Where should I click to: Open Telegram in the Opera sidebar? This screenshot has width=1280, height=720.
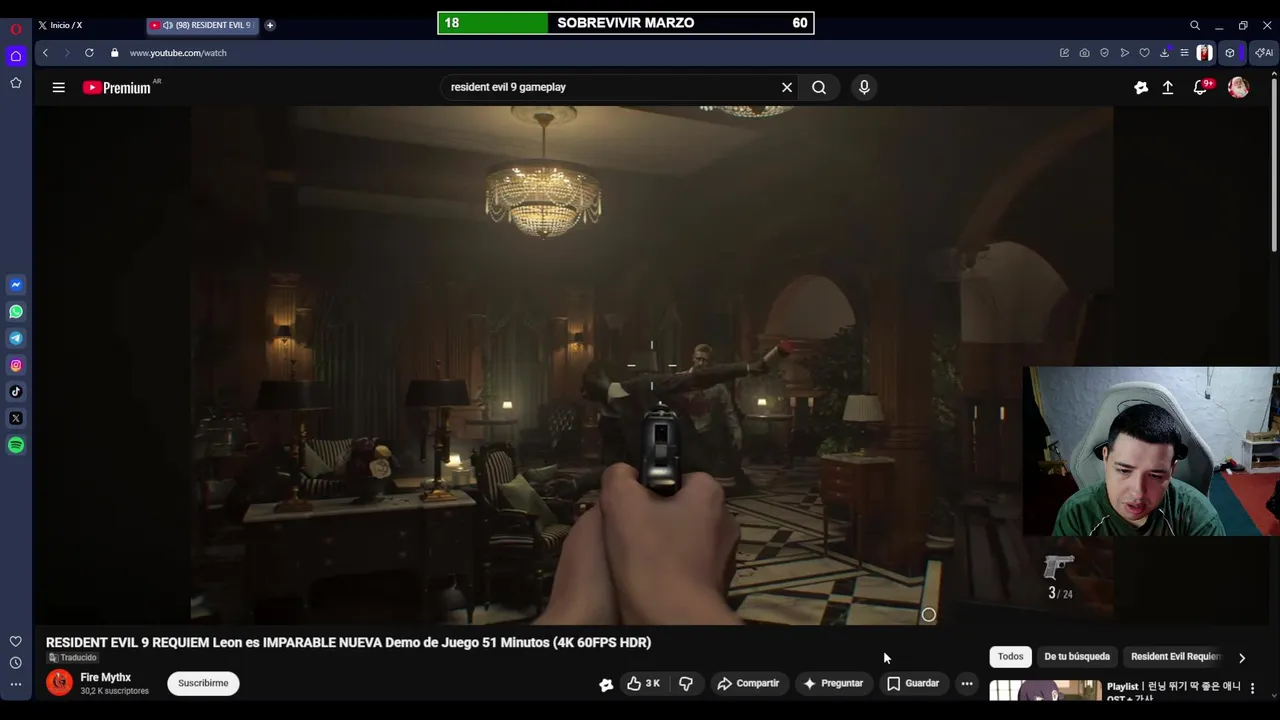pos(16,338)
